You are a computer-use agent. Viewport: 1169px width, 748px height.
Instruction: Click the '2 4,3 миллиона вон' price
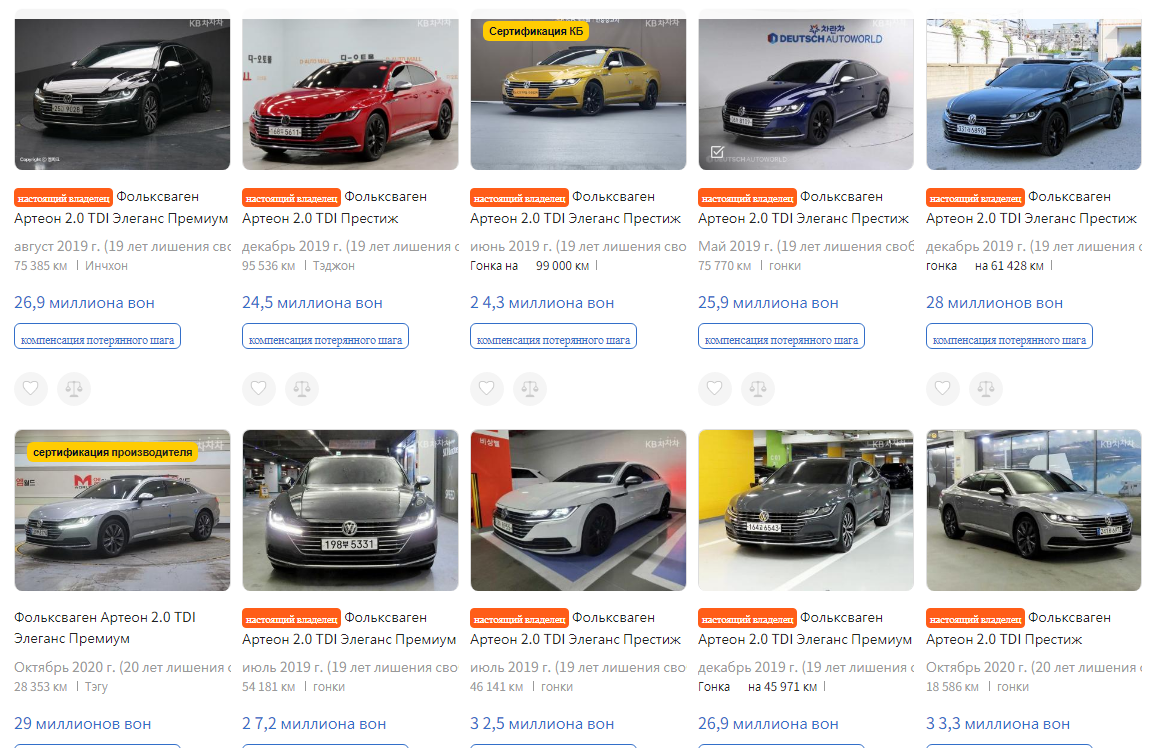[542, 303]
